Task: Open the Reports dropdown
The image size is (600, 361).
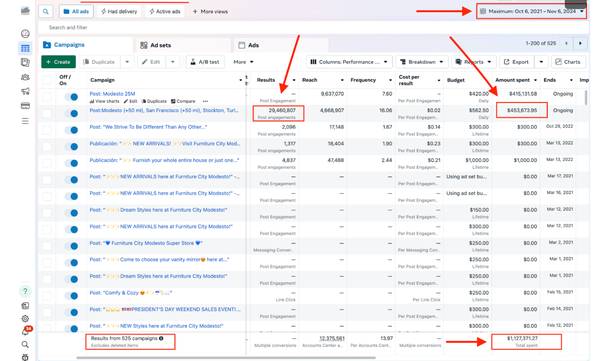Action: (473, 62)
